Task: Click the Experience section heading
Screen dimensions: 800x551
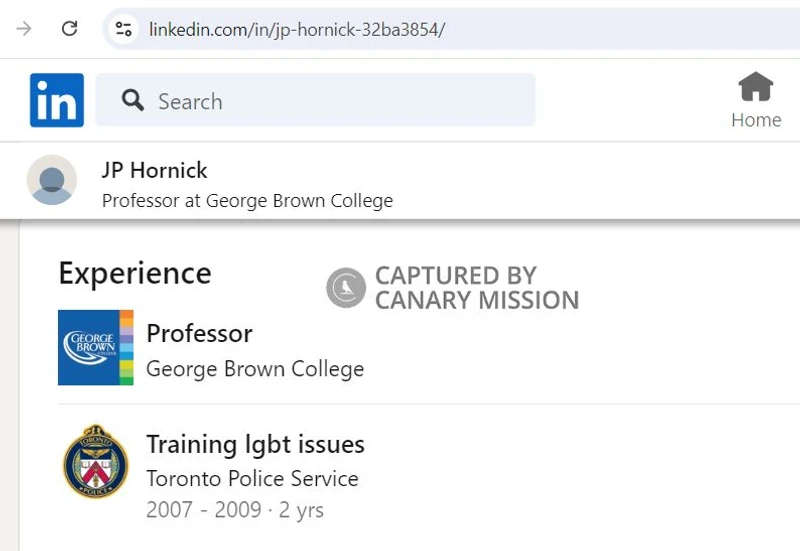Action: coord(135,273)
